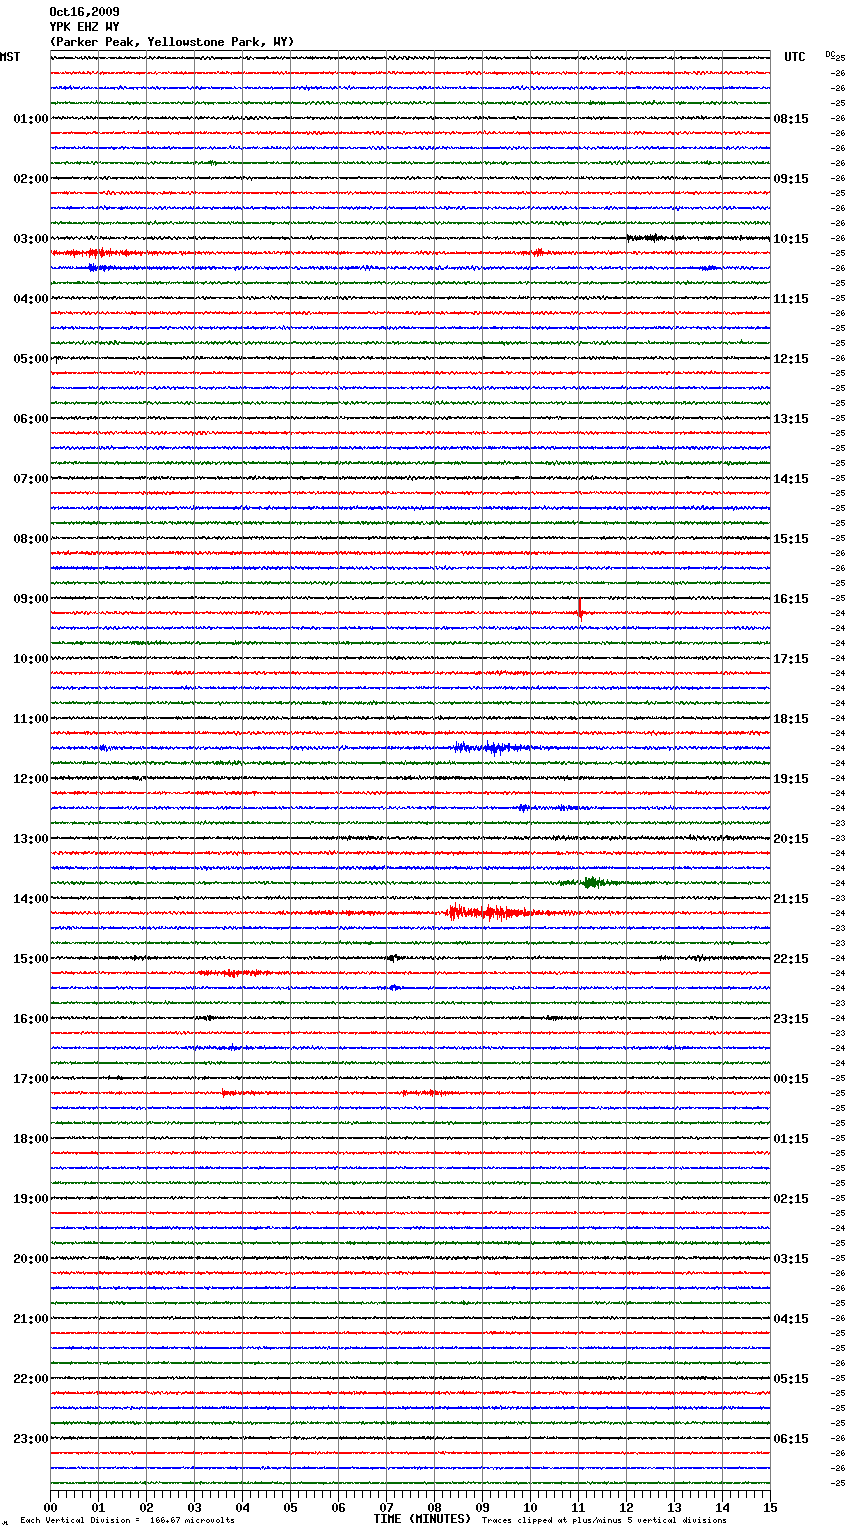Select the 23:00 MST time label

tap(30, 1439)
